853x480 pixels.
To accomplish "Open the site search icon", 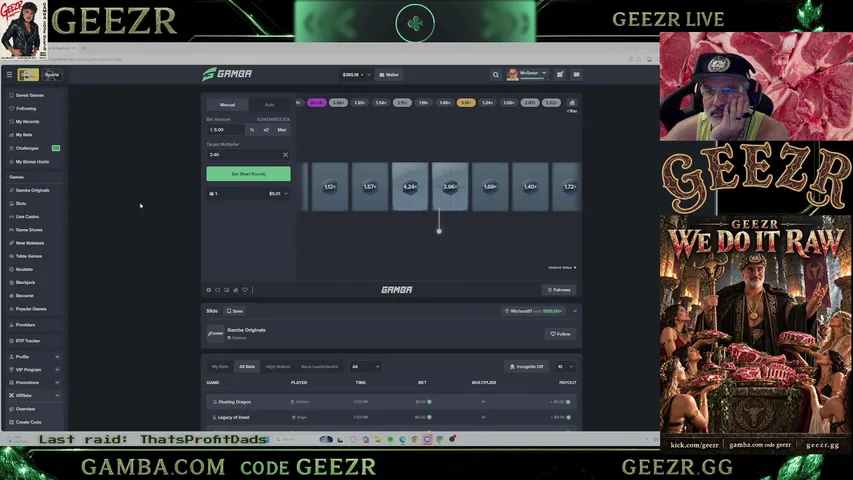I will coord(496,75).
